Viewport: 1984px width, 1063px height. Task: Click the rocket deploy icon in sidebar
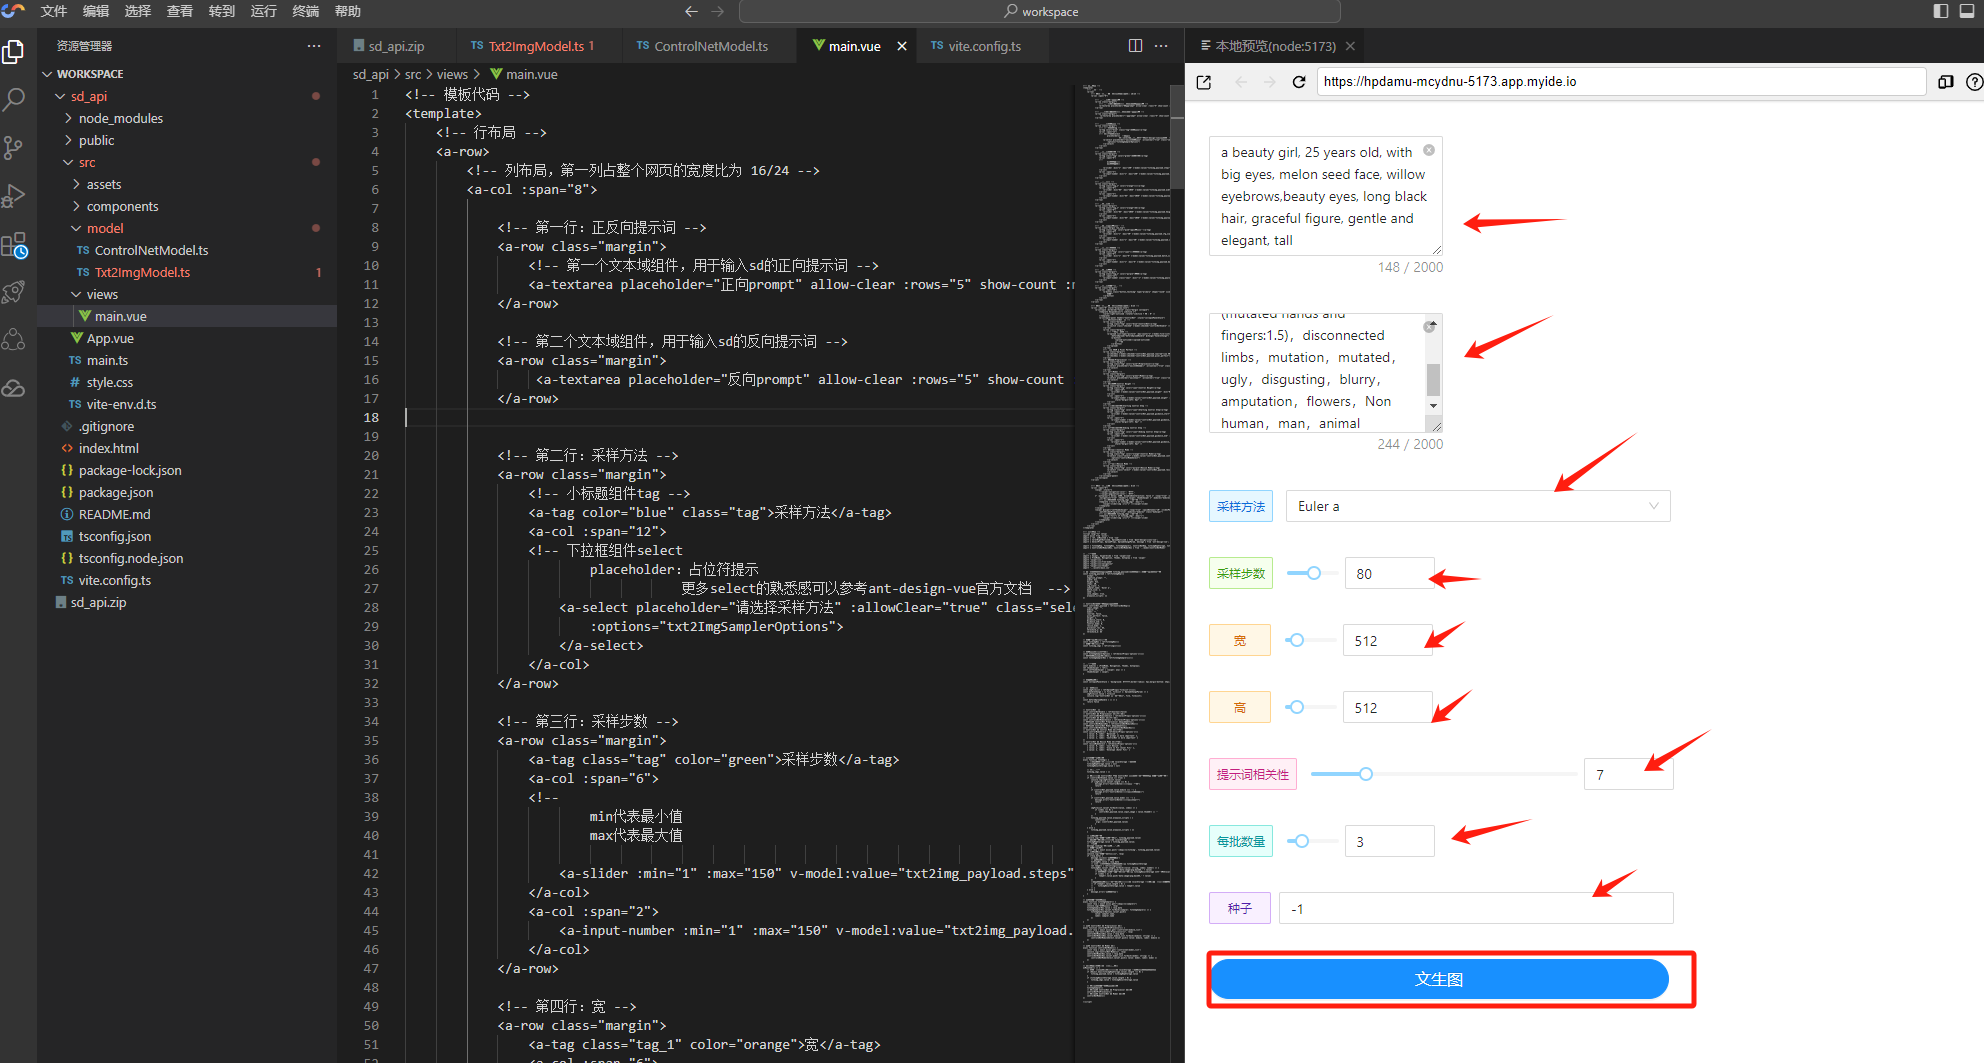click(14, 292)
